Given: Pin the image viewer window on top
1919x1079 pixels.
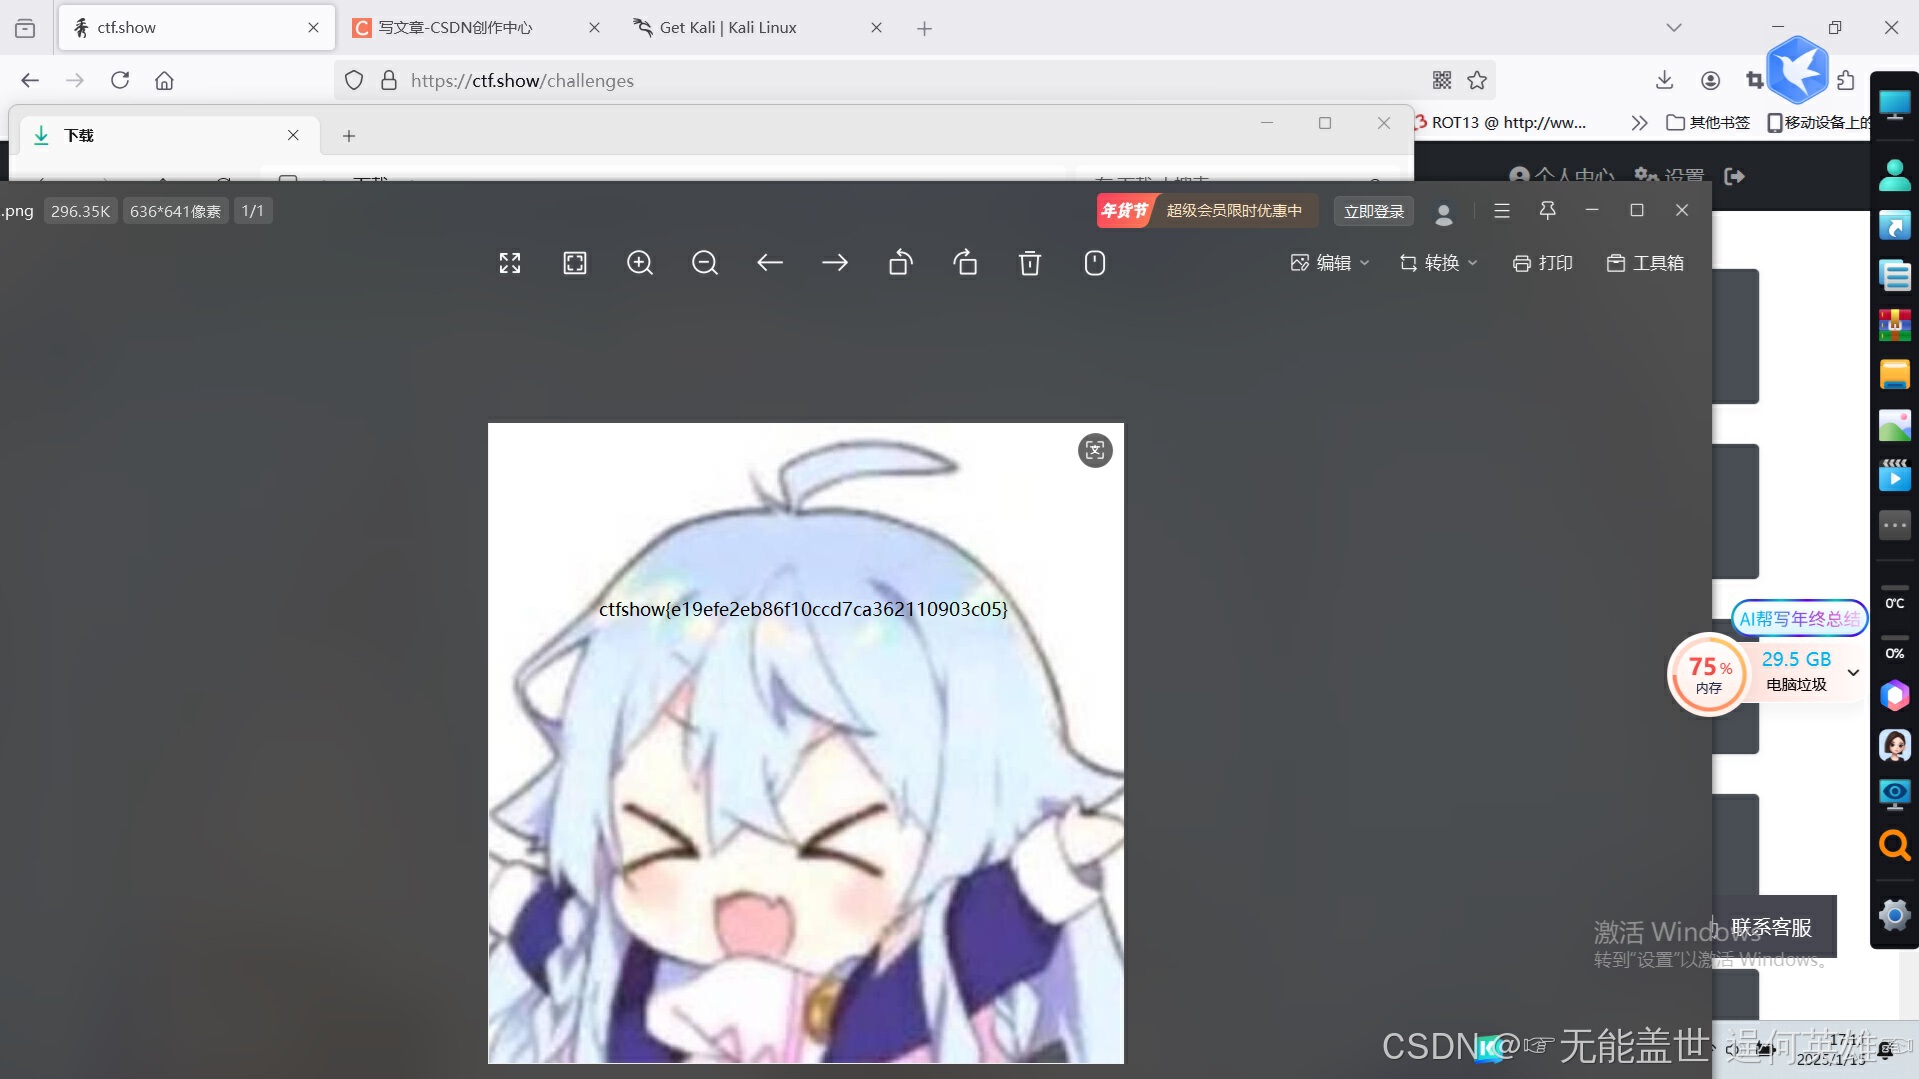Looking at the screenshot, I should click(x=1547, y=210).
